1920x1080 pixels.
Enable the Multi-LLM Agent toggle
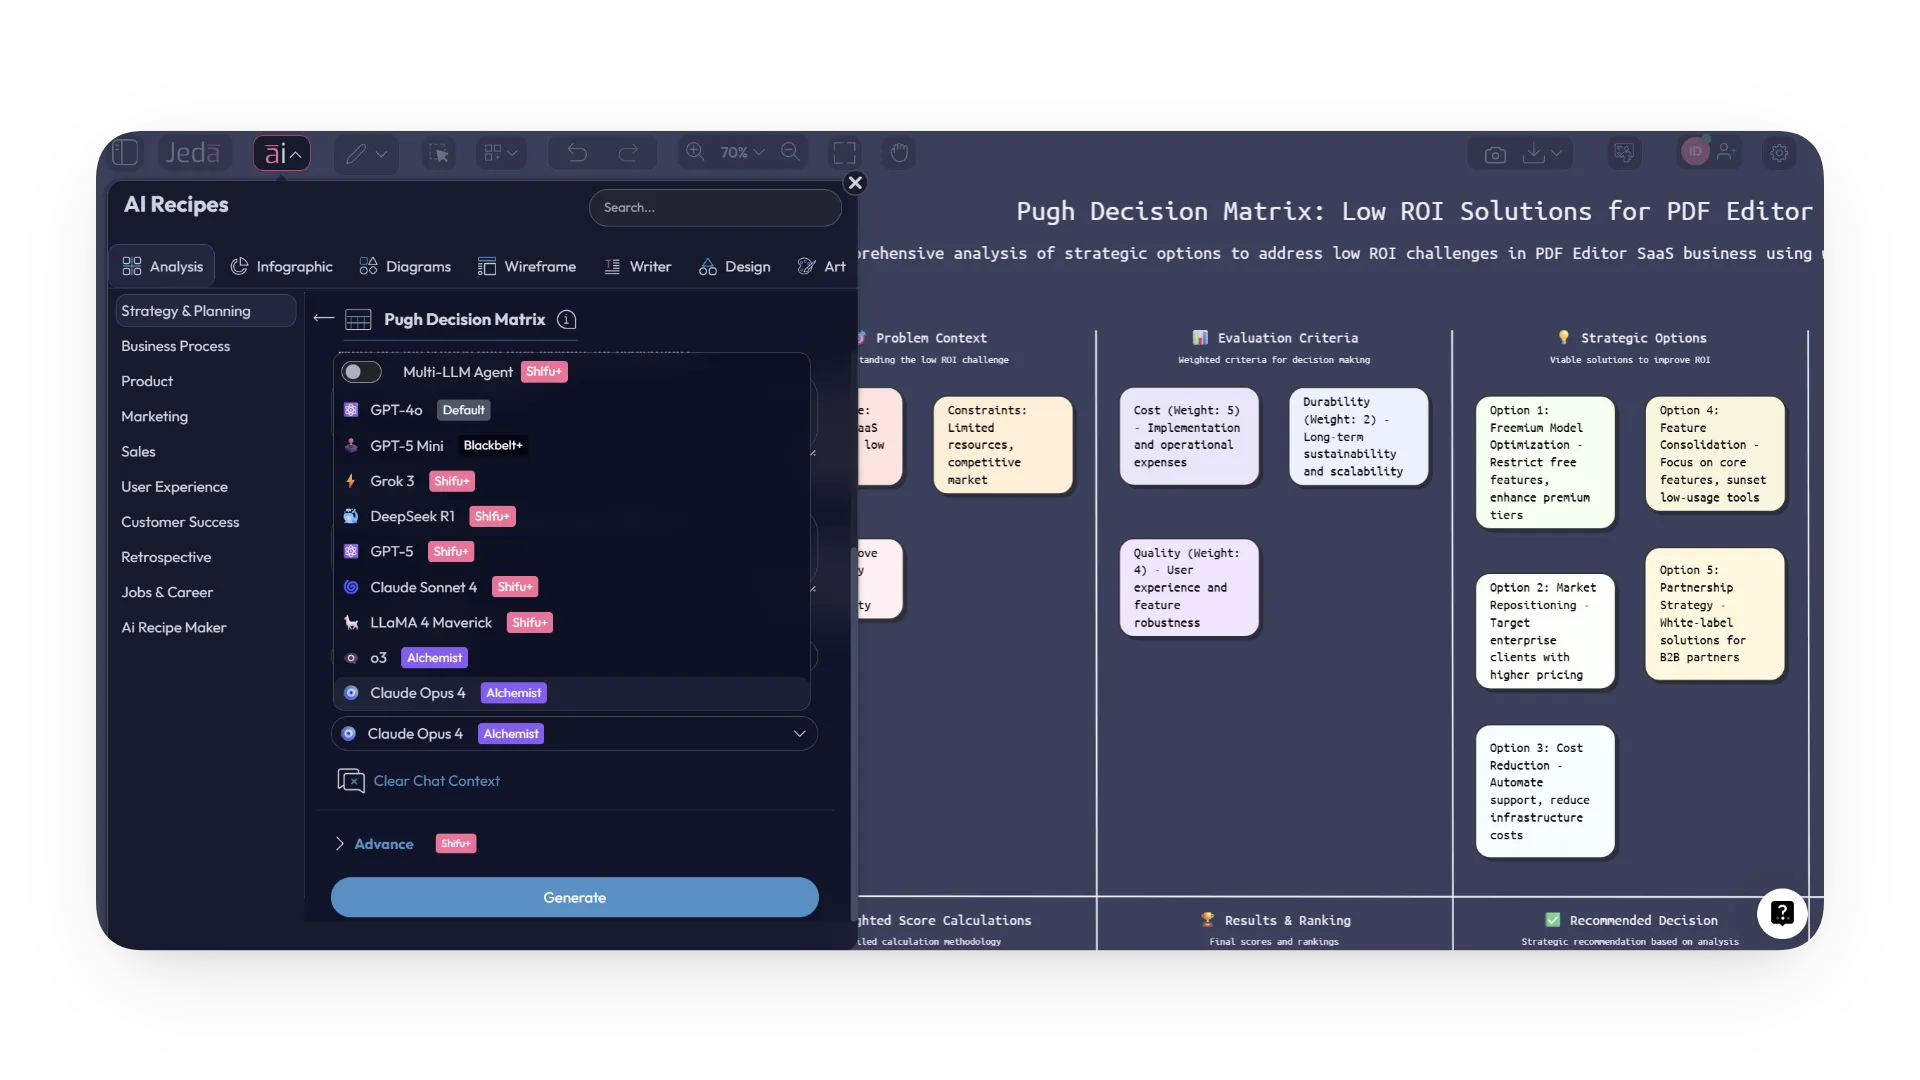tap(361, 371)
